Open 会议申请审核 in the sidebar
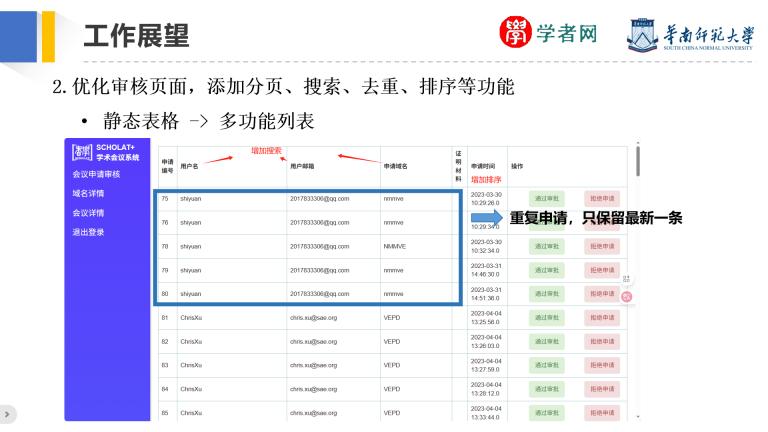The height and width of the screenshot is (432, 768). (x=96, y=175)
